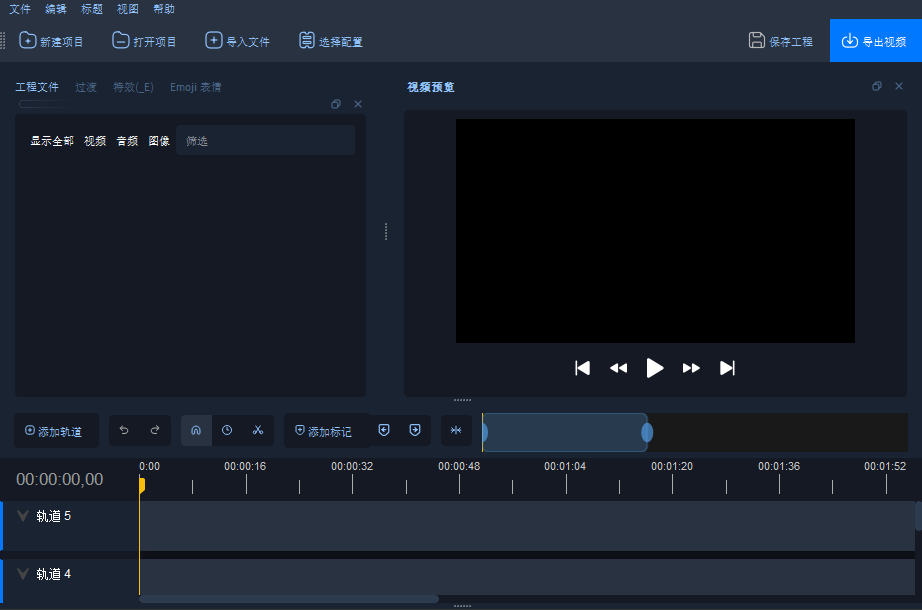The height and width of the screenshot is (610, 922).
Task: Click right handle of timeline zoom slider
Action: pyautogui.click(x=647, y=432)
